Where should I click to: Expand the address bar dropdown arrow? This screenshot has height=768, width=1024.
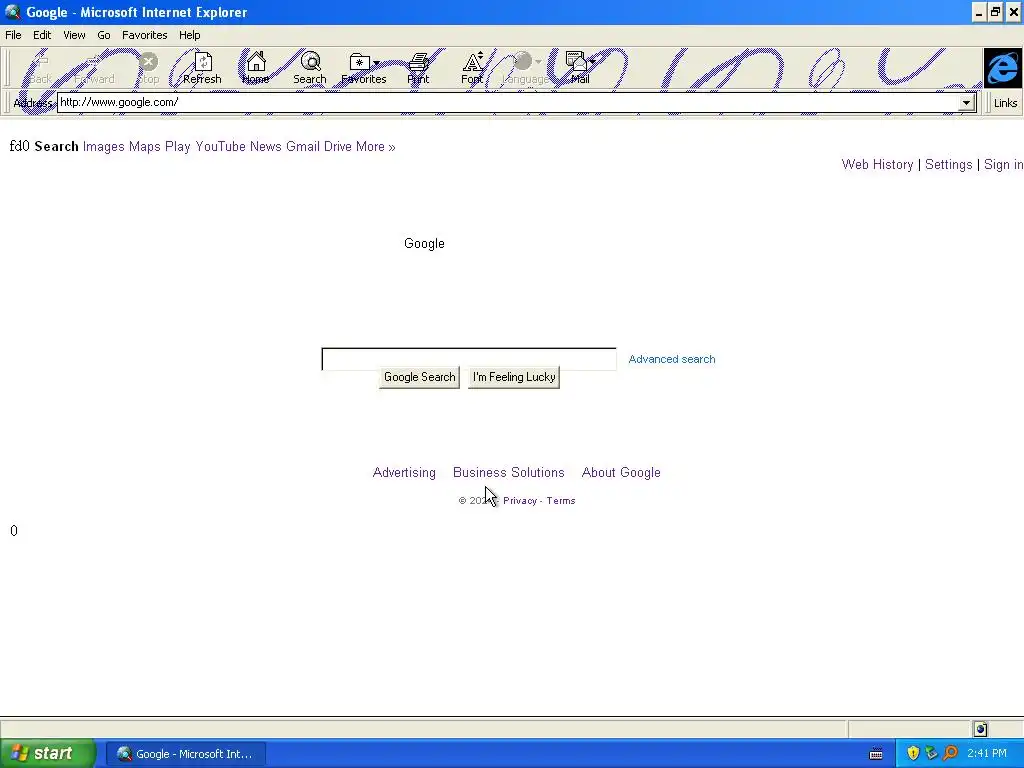point(966,103)
